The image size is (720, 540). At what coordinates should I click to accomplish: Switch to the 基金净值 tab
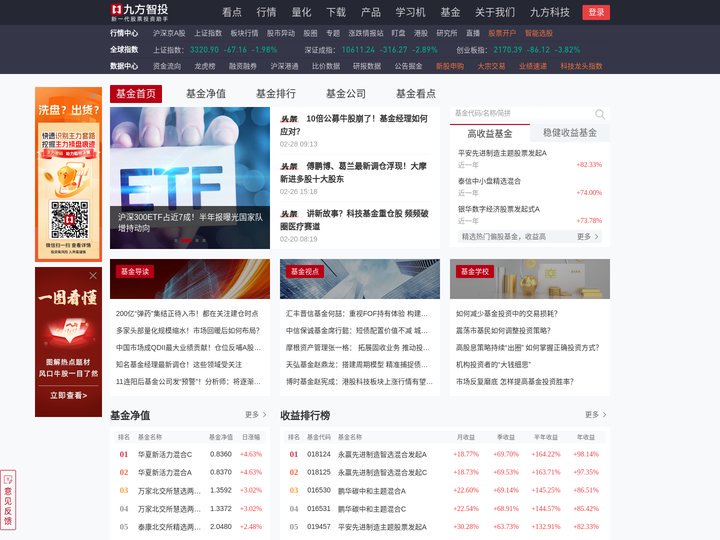[206, 94]
